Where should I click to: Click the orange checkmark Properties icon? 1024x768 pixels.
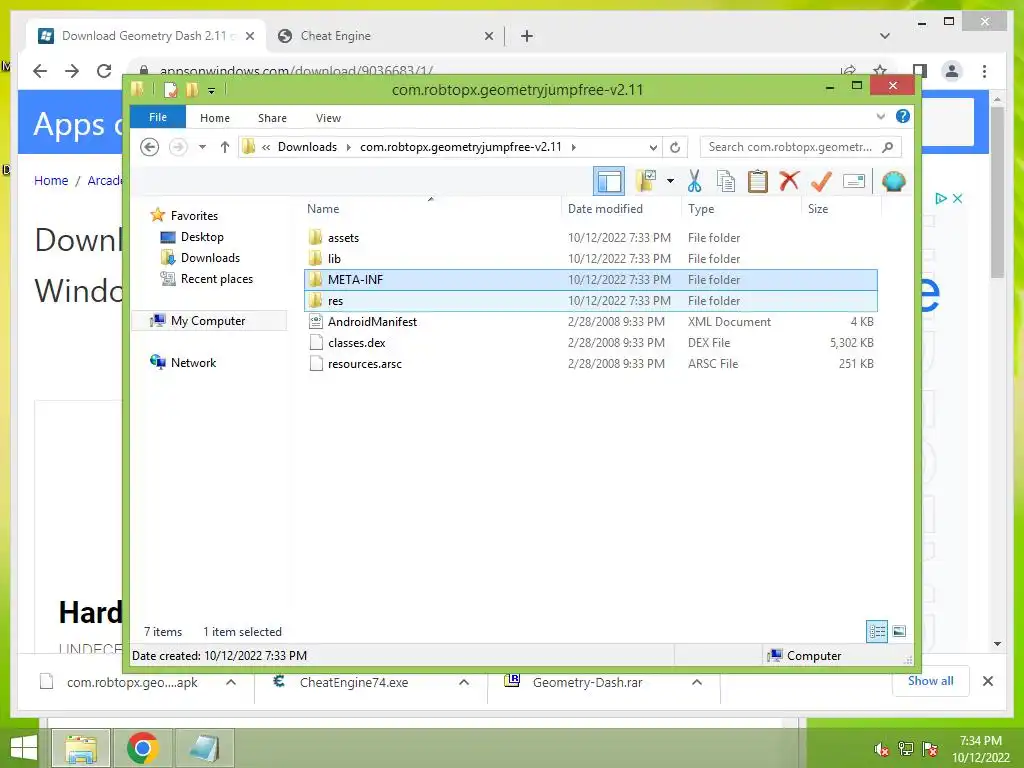click(x=821, y=181)
